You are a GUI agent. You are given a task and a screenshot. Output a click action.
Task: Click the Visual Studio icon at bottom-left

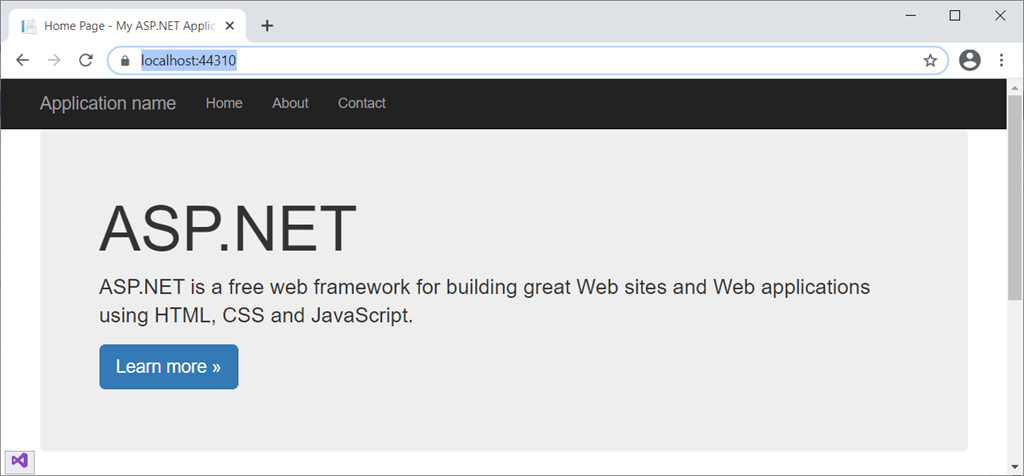pos(19,462)
